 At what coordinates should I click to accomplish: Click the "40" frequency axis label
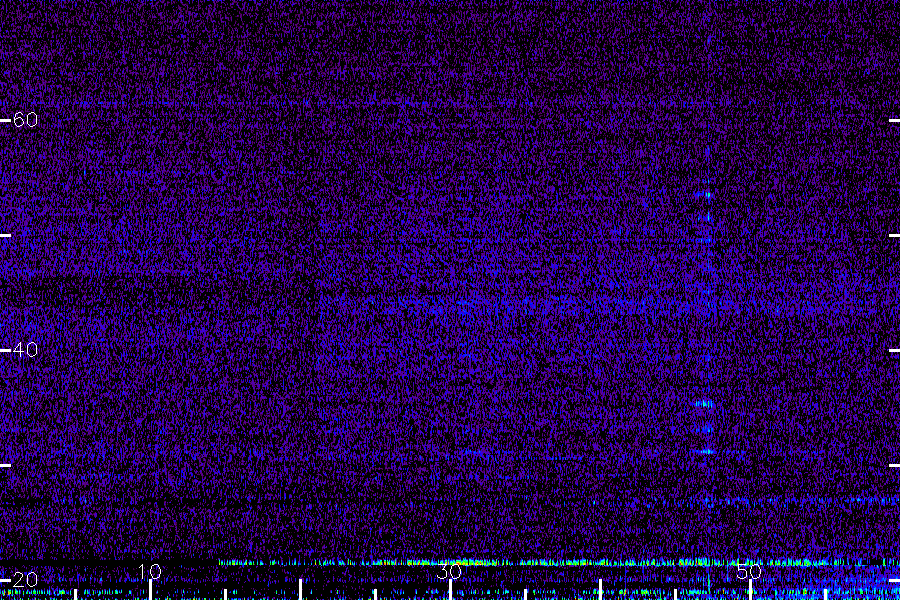tap(25, 349)
